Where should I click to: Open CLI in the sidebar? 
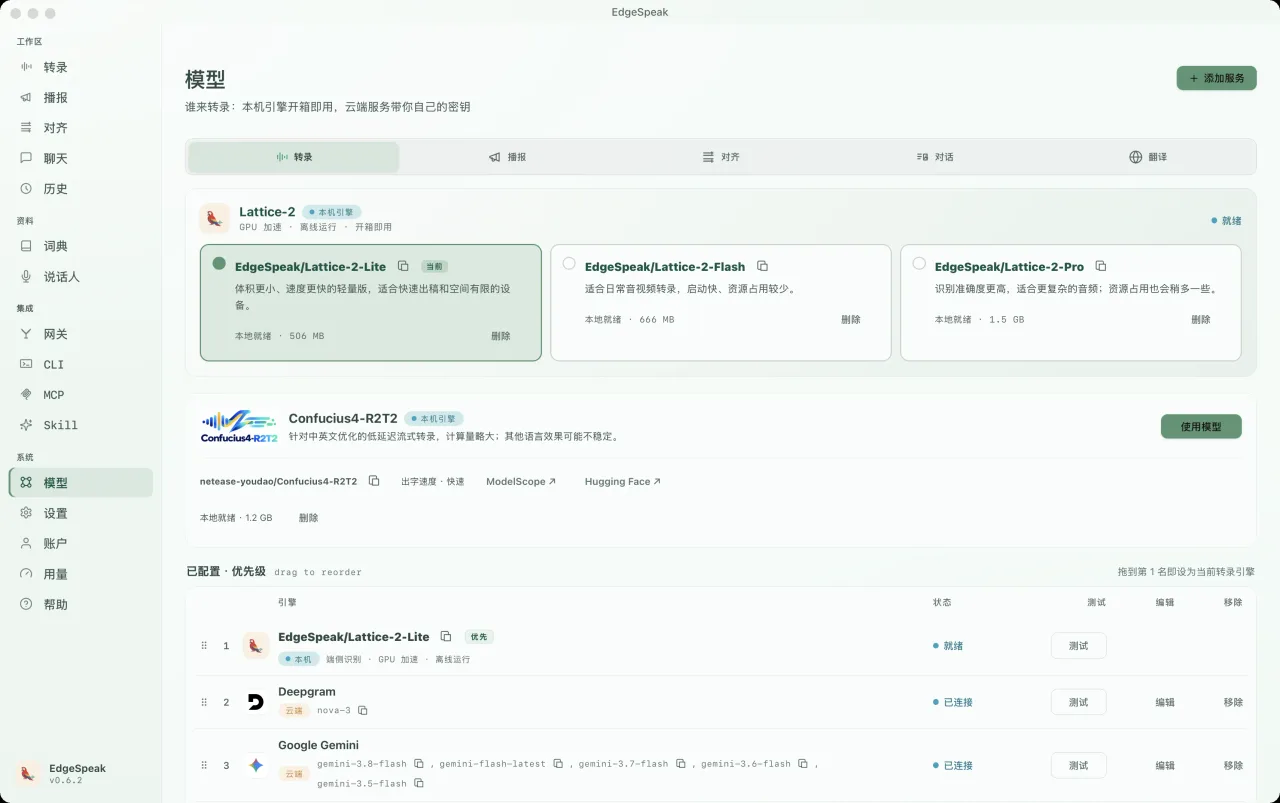point(81,365)
